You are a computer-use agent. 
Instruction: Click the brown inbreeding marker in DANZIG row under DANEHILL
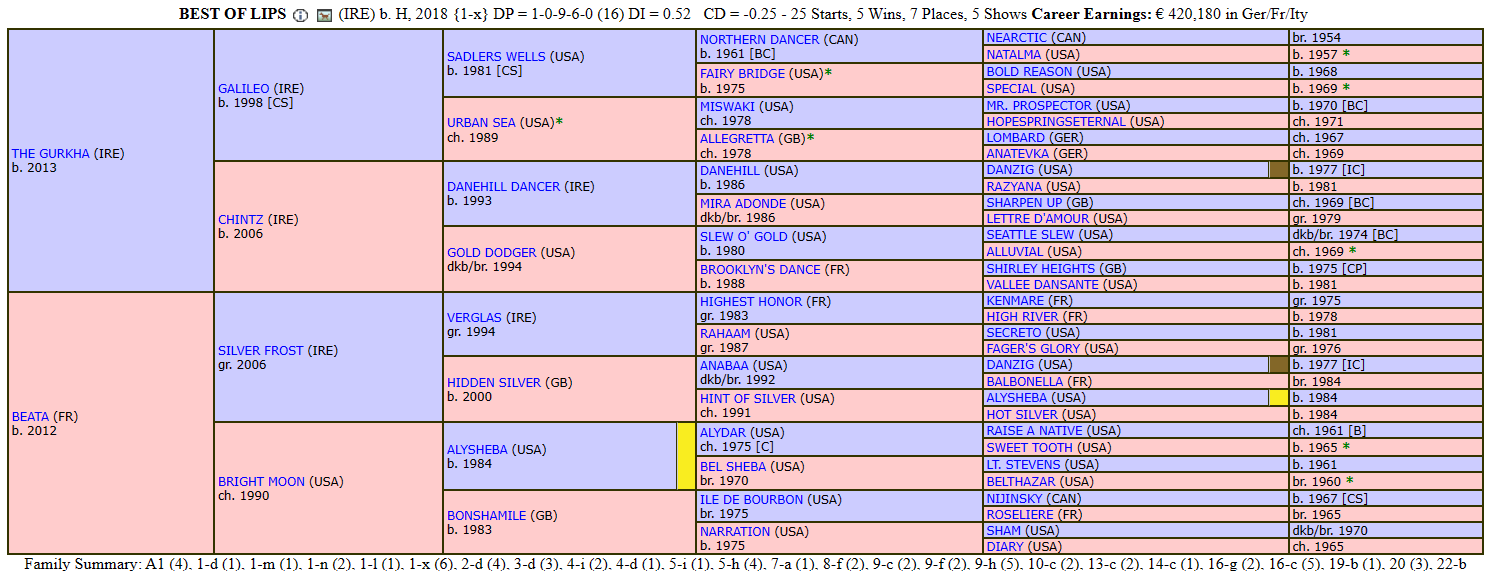point(1278,170)
